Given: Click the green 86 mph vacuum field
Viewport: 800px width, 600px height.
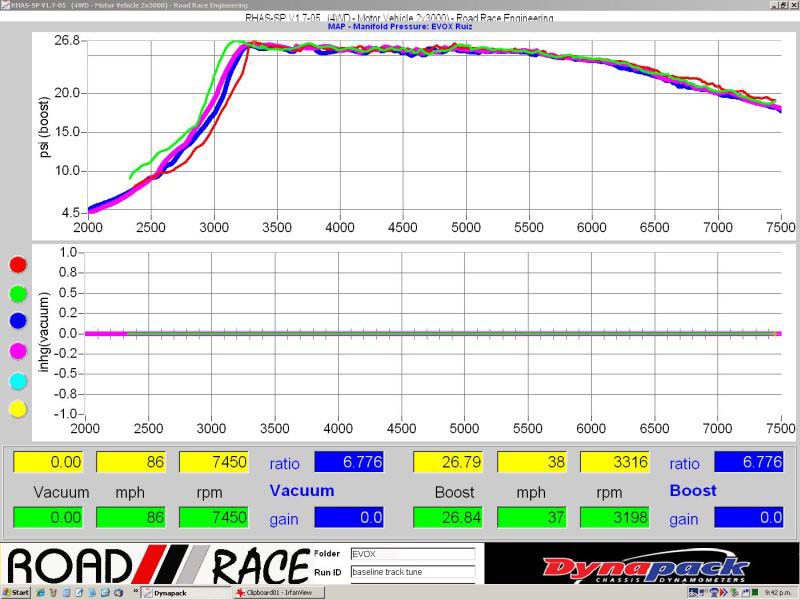Looking at the screenshot, I should pos(131,517).
